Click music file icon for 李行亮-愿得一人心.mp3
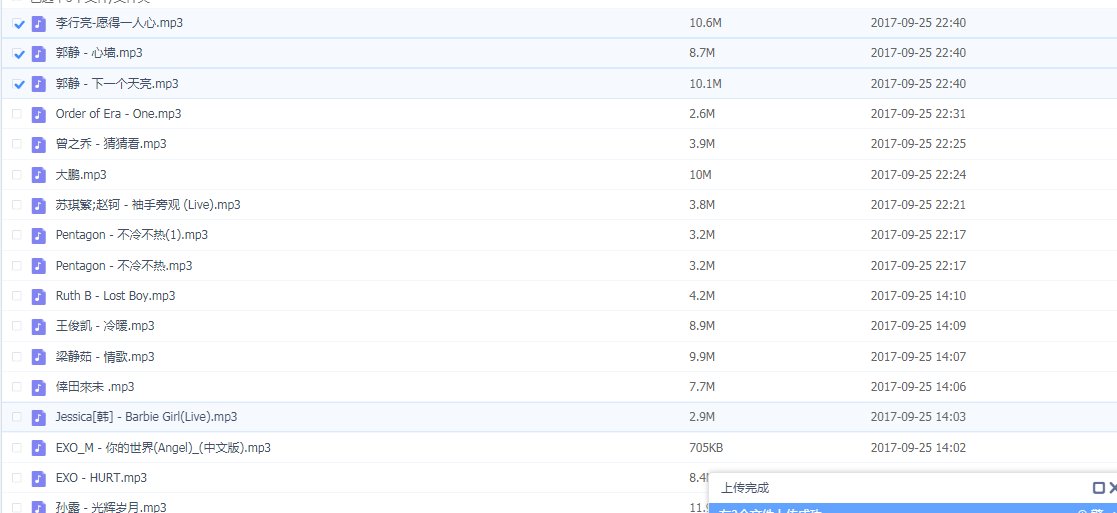Image resolution: width=1117 pixels, height=513 pixels. tap(39, 22)
